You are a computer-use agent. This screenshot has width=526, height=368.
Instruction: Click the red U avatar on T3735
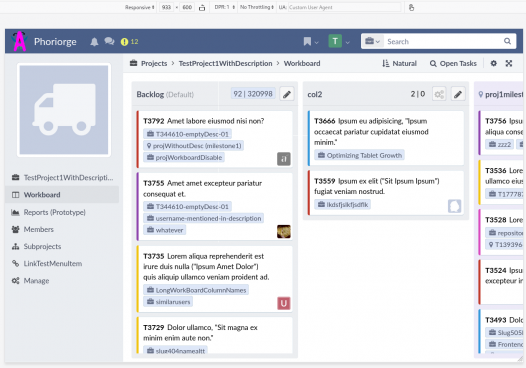(284, 303)
